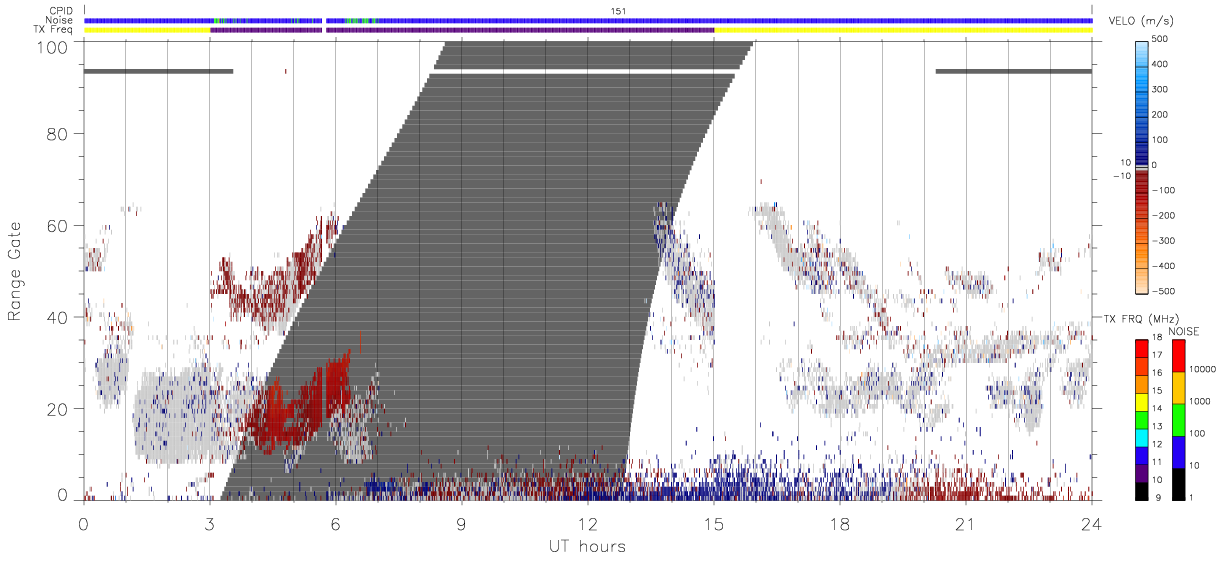Viewport: 1228px width, 567px height.
Task: Click the '-10' label beside velocity scale
Action: 1120,176
